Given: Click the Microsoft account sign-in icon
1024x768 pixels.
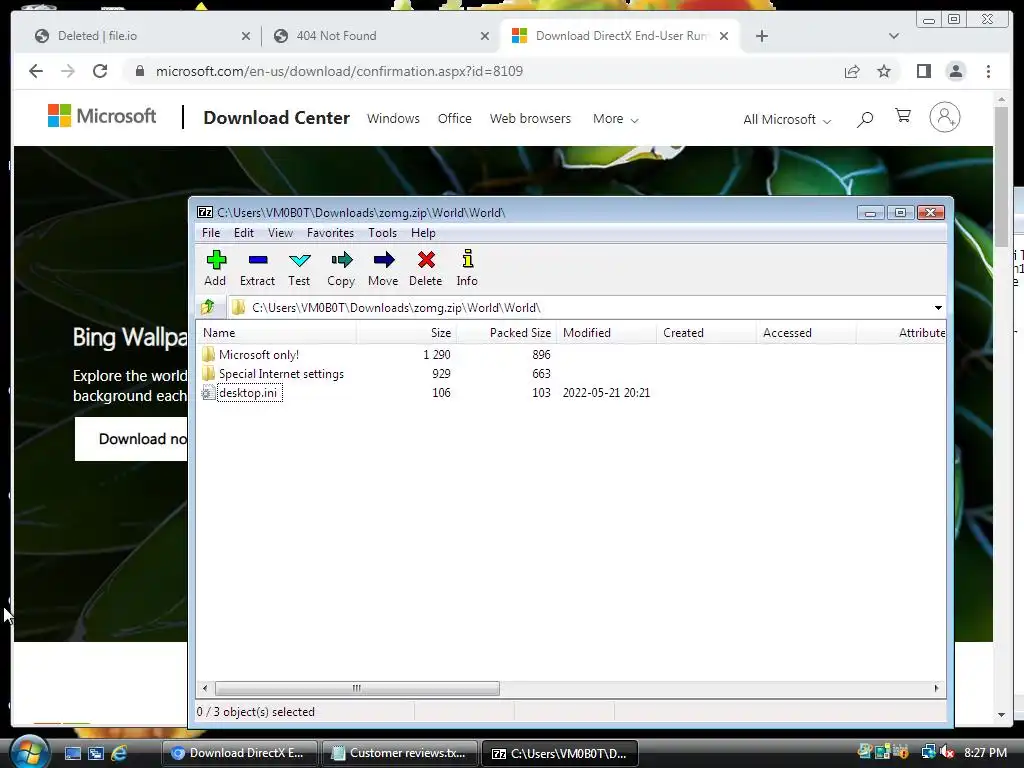Looking at the screenshot, I should pyautogui.click(x=944, y=118).
